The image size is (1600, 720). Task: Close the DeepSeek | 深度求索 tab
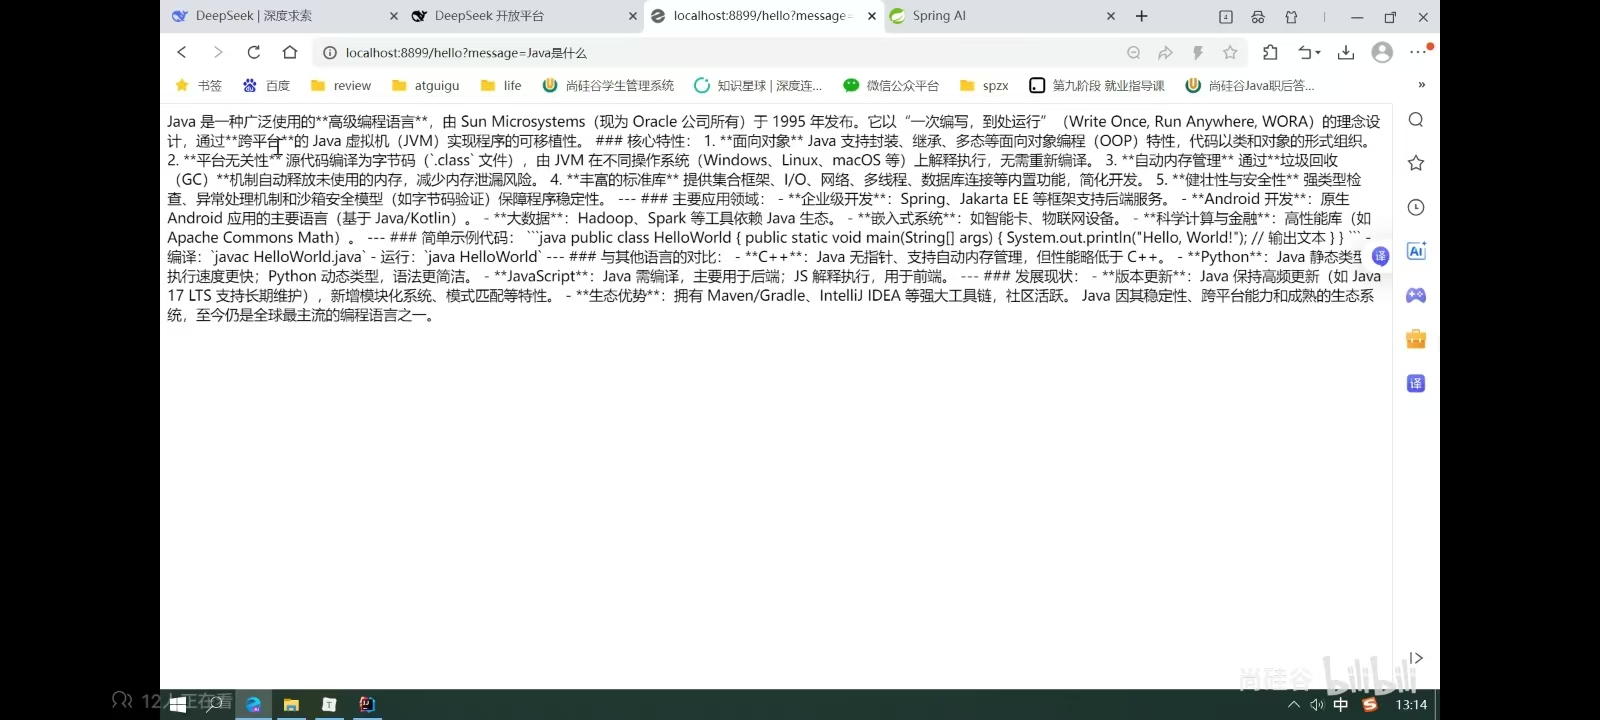point(394,16)
